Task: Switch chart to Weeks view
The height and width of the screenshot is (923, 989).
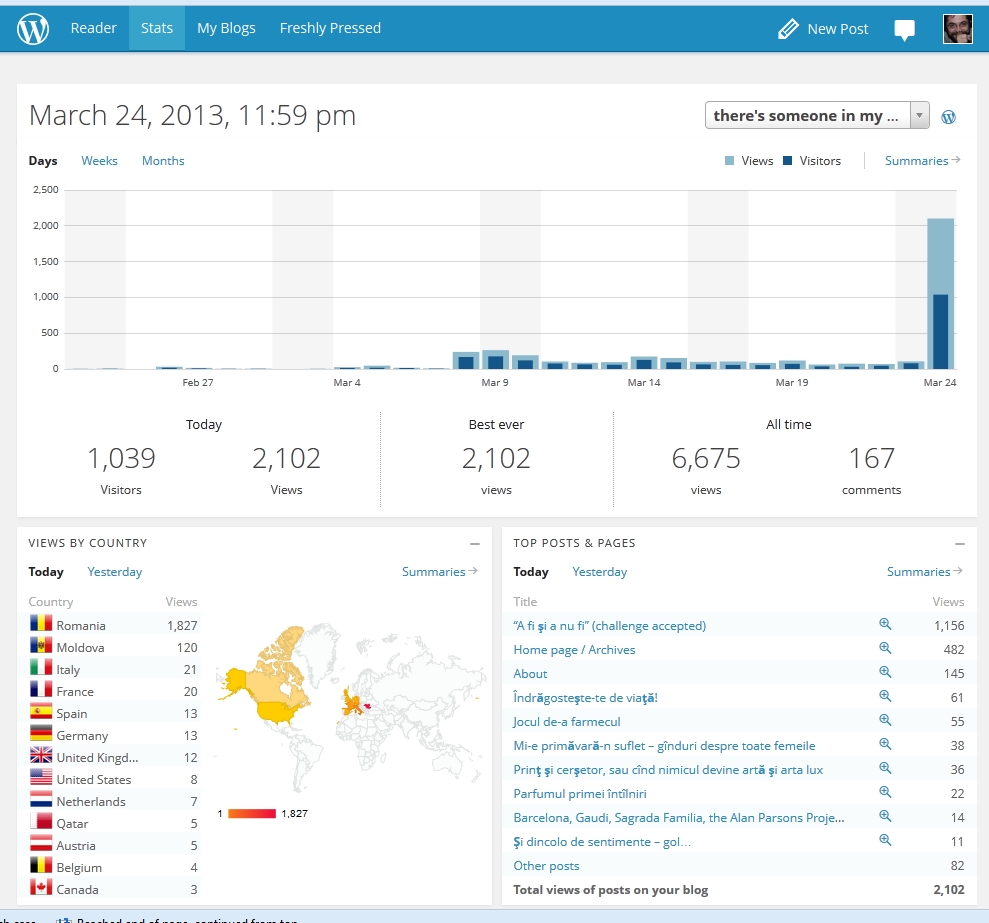Action: click(x=99, y=161)
